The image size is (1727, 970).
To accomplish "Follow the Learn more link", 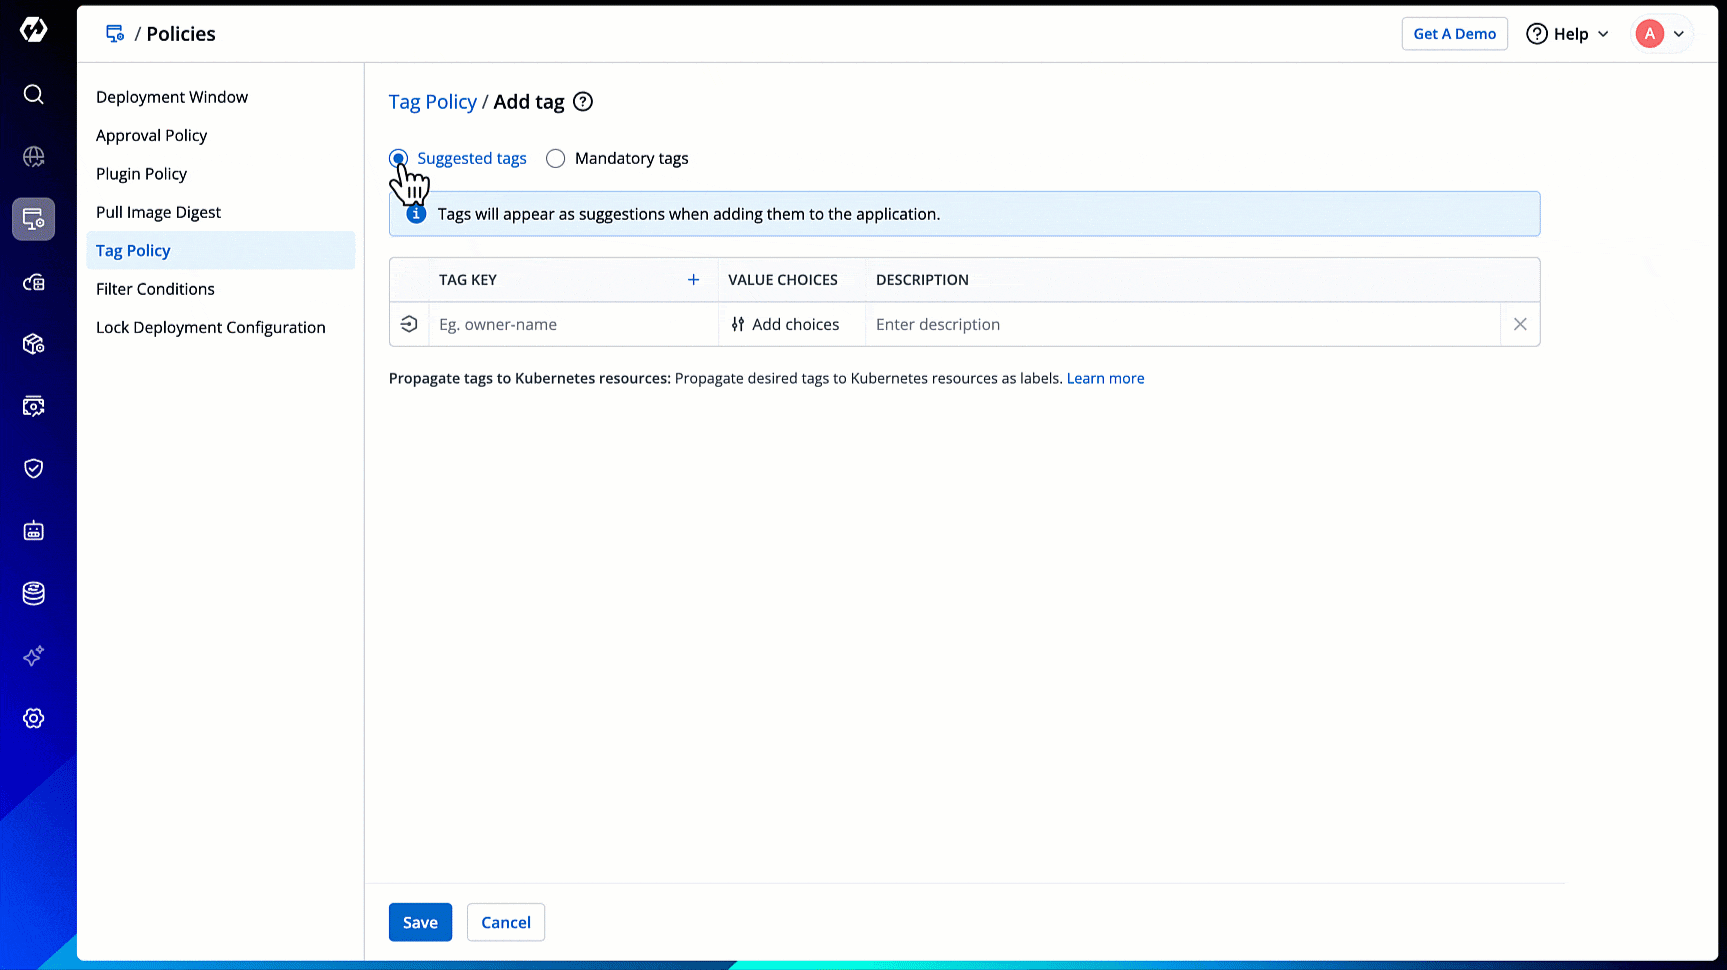I will coord(1105,378).
